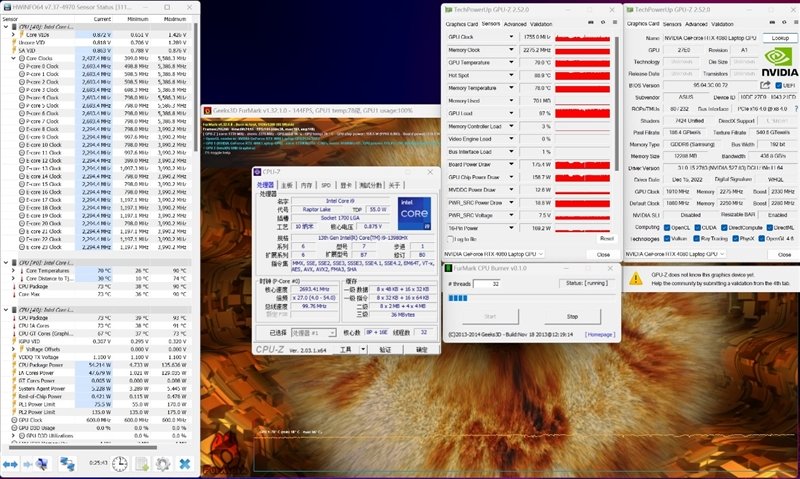The width and height of the screenshot is (800, 479).
Task: Open GPU selector dropdown in GPU-Z Graphics Card window
Action: coord(675,254)
